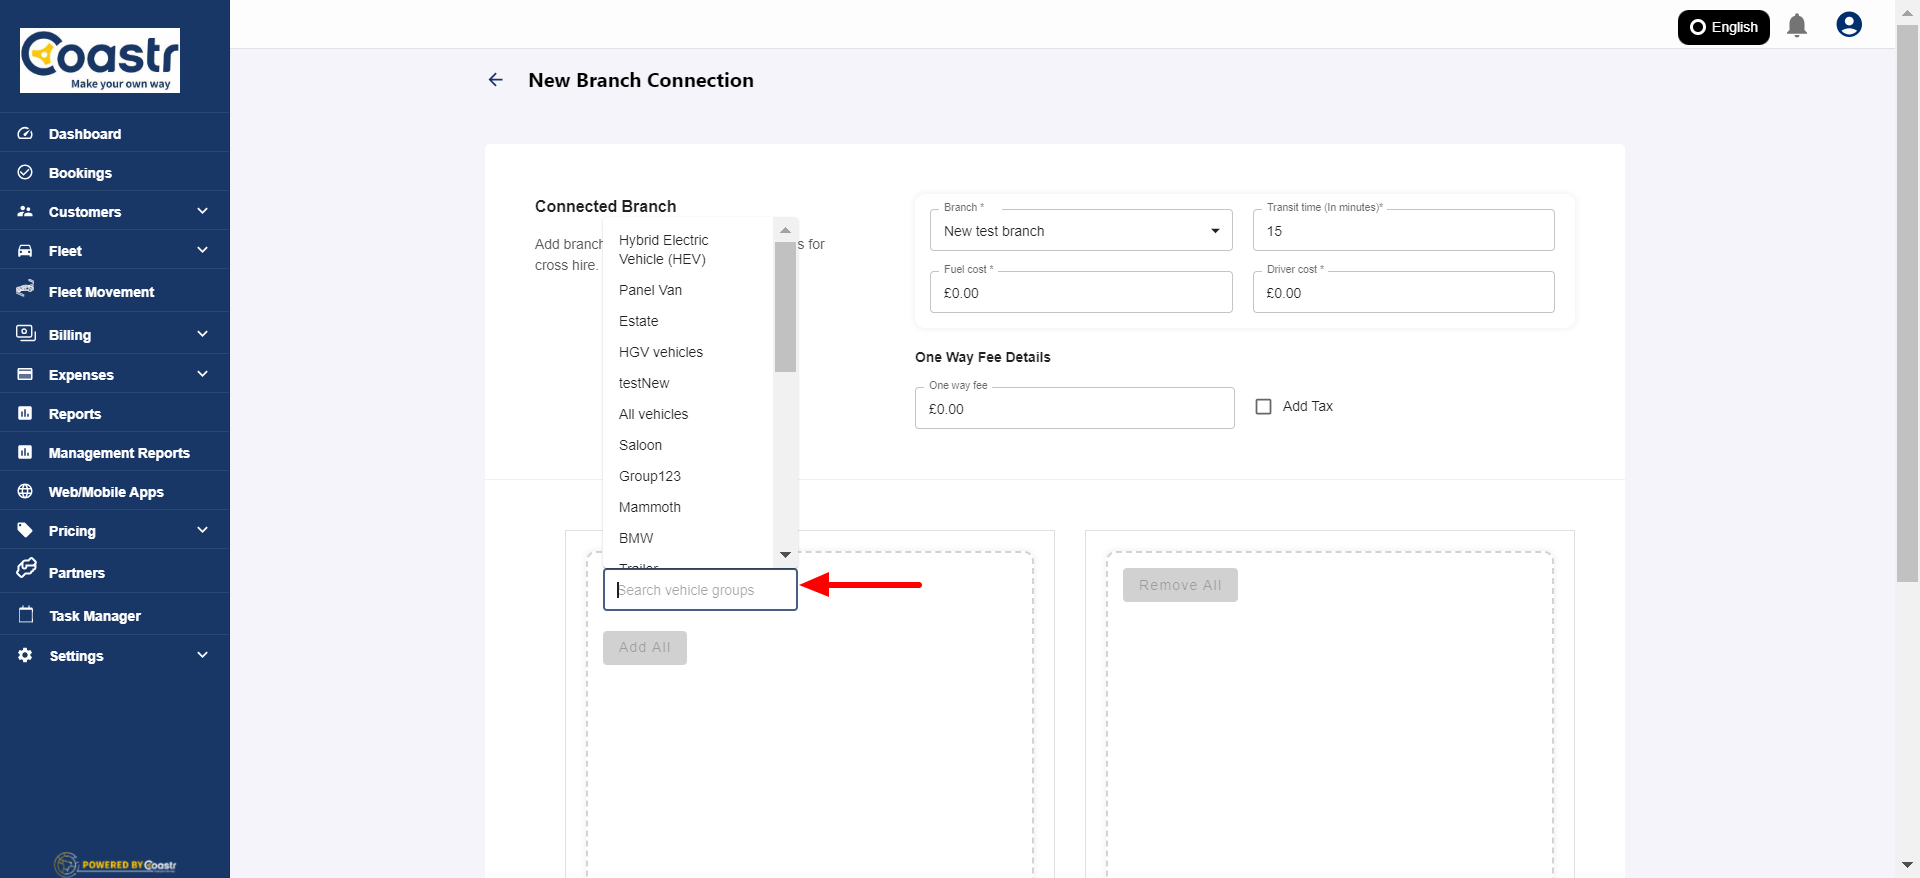The height and width of the screenshot is (878, 1920).
Task: Expand the Settings submenu chevron
Action: (203, 655)
